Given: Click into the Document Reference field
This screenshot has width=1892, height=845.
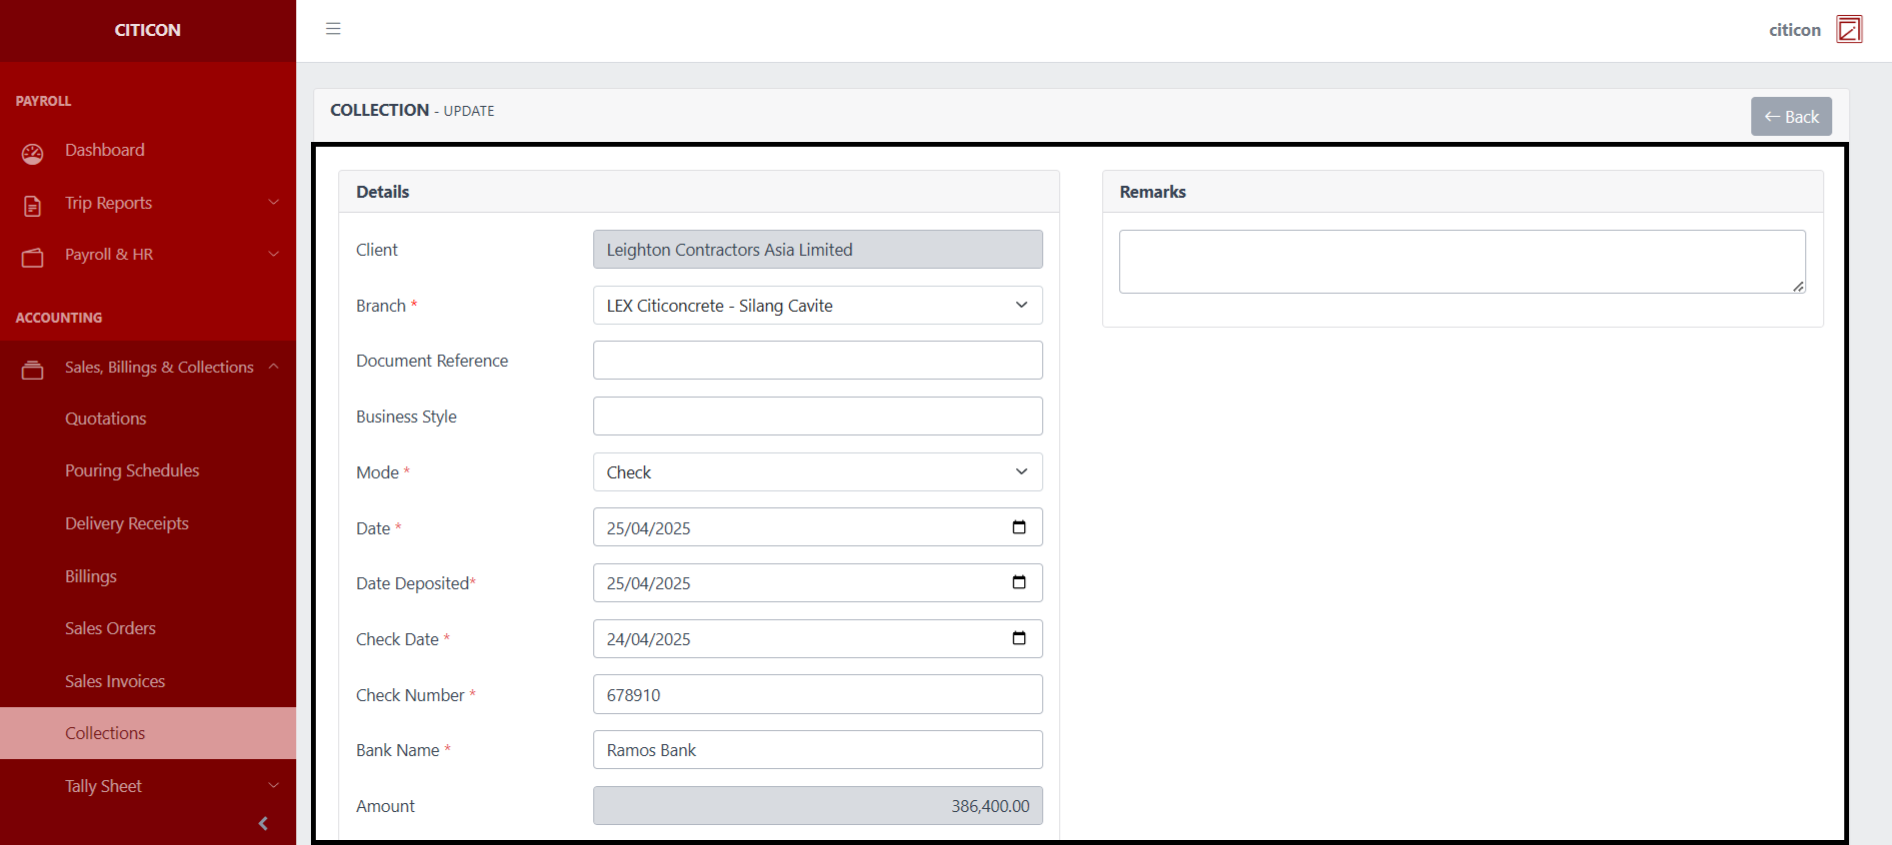Looking at the screenshot, I should [817, 361].
